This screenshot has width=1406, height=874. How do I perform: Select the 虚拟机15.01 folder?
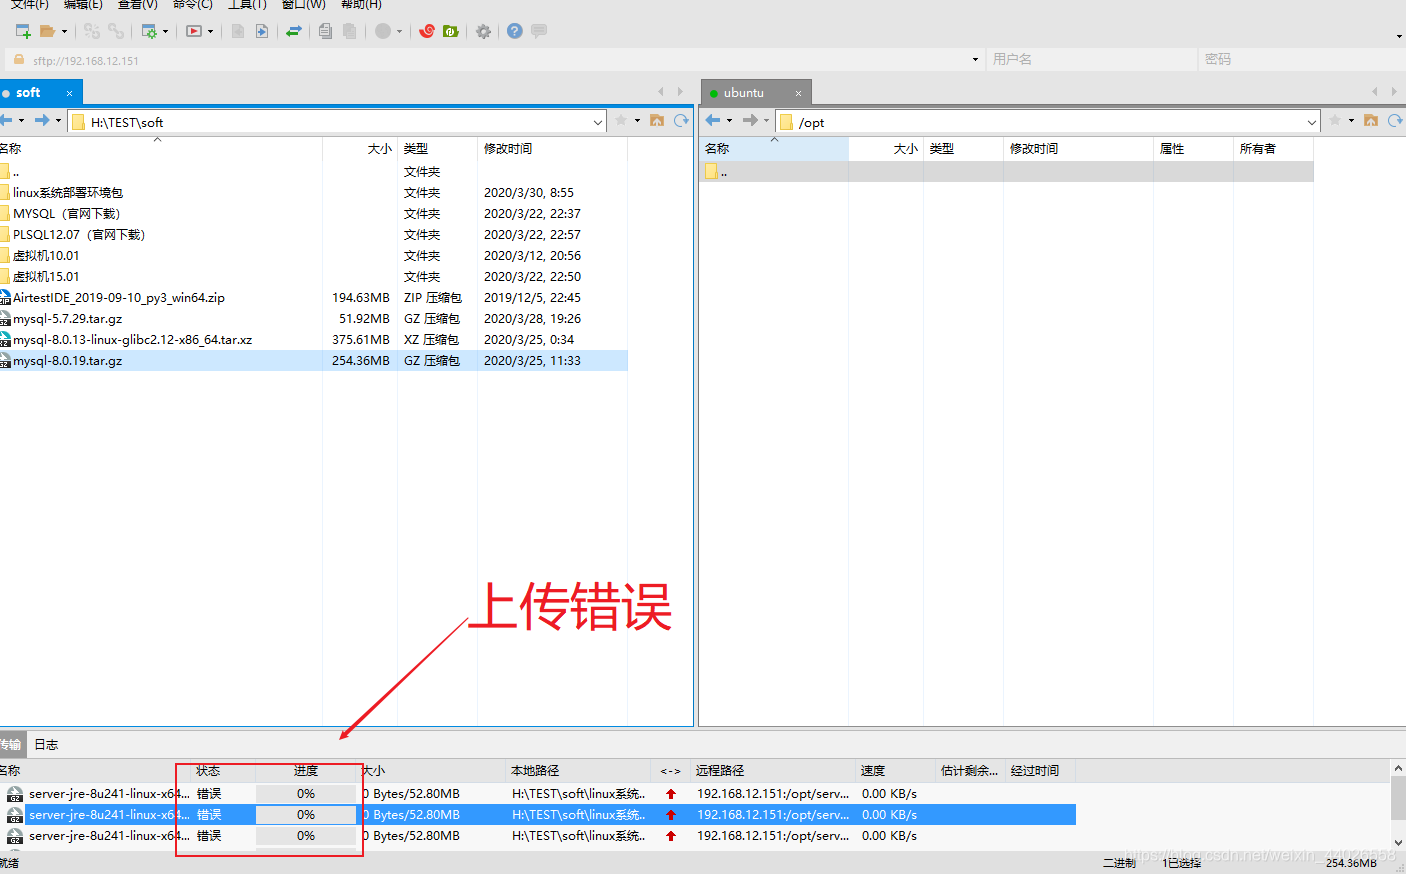pyautogui.click(x=46, y=277)
